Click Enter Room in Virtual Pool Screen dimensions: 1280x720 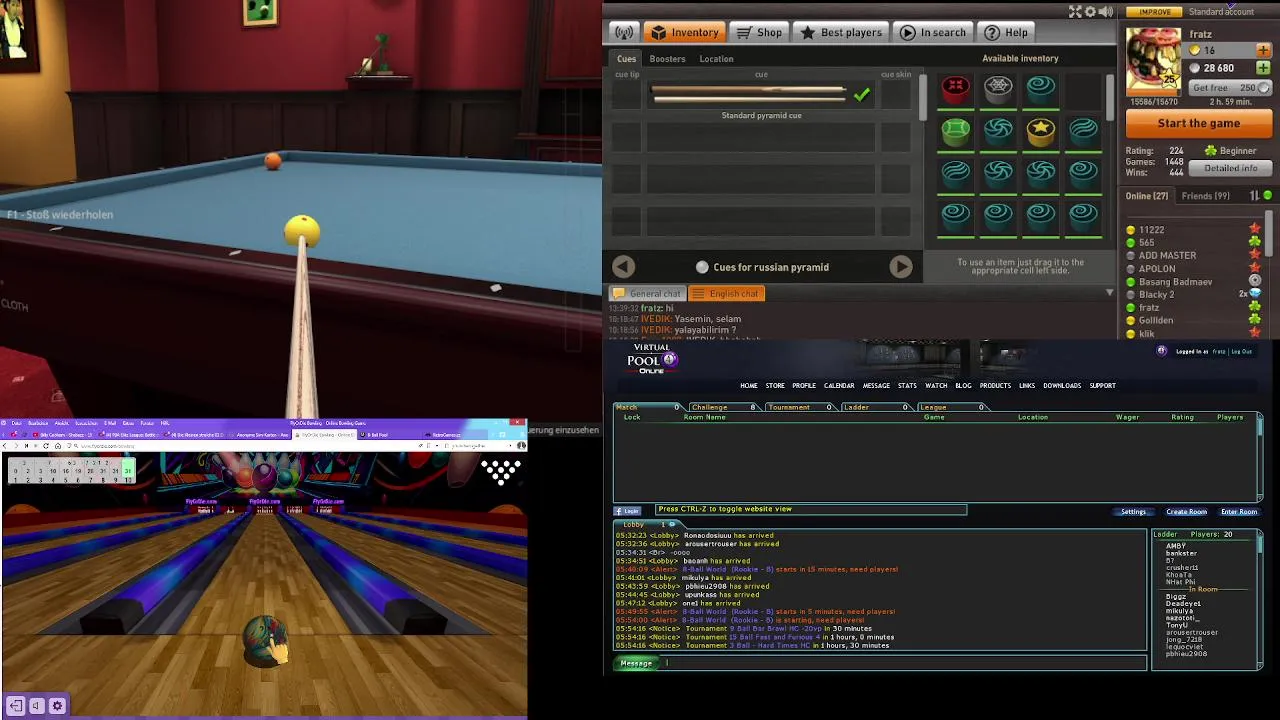(1239, 512)
